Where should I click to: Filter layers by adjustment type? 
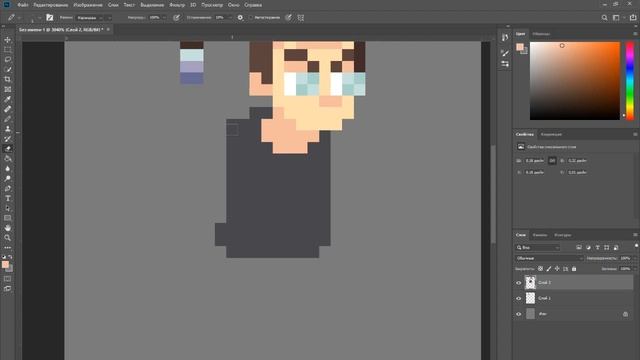click(588, 247)
